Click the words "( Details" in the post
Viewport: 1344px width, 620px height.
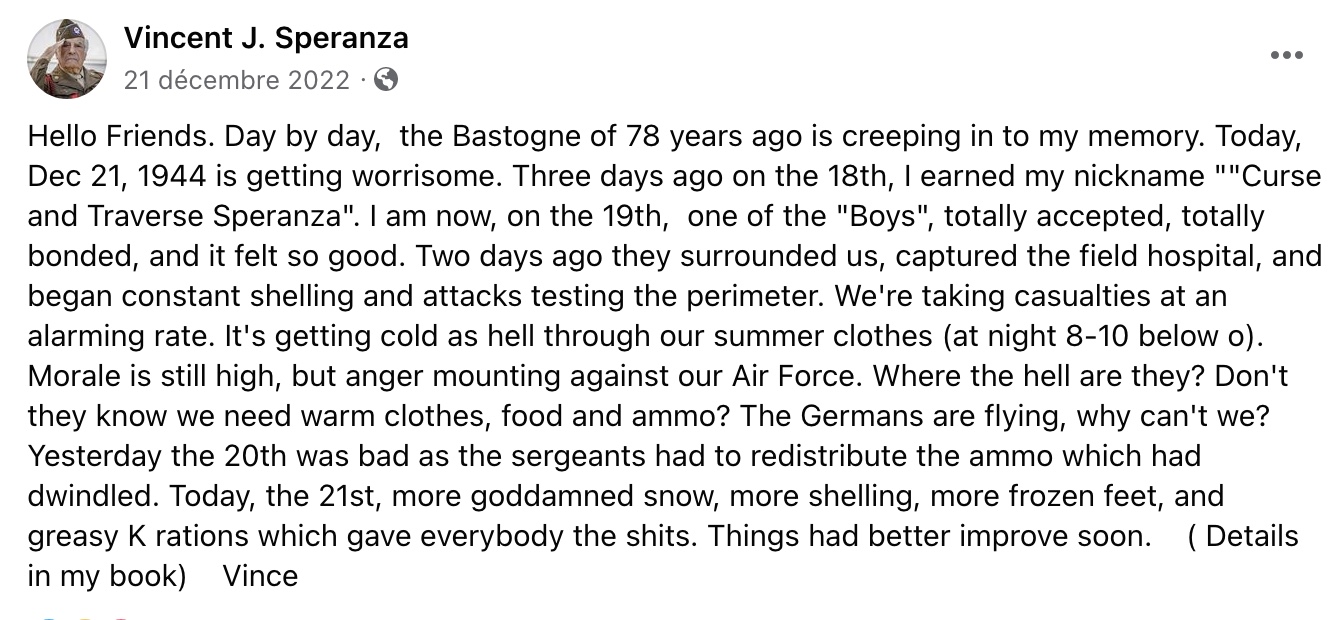[x=1242, y=536]
